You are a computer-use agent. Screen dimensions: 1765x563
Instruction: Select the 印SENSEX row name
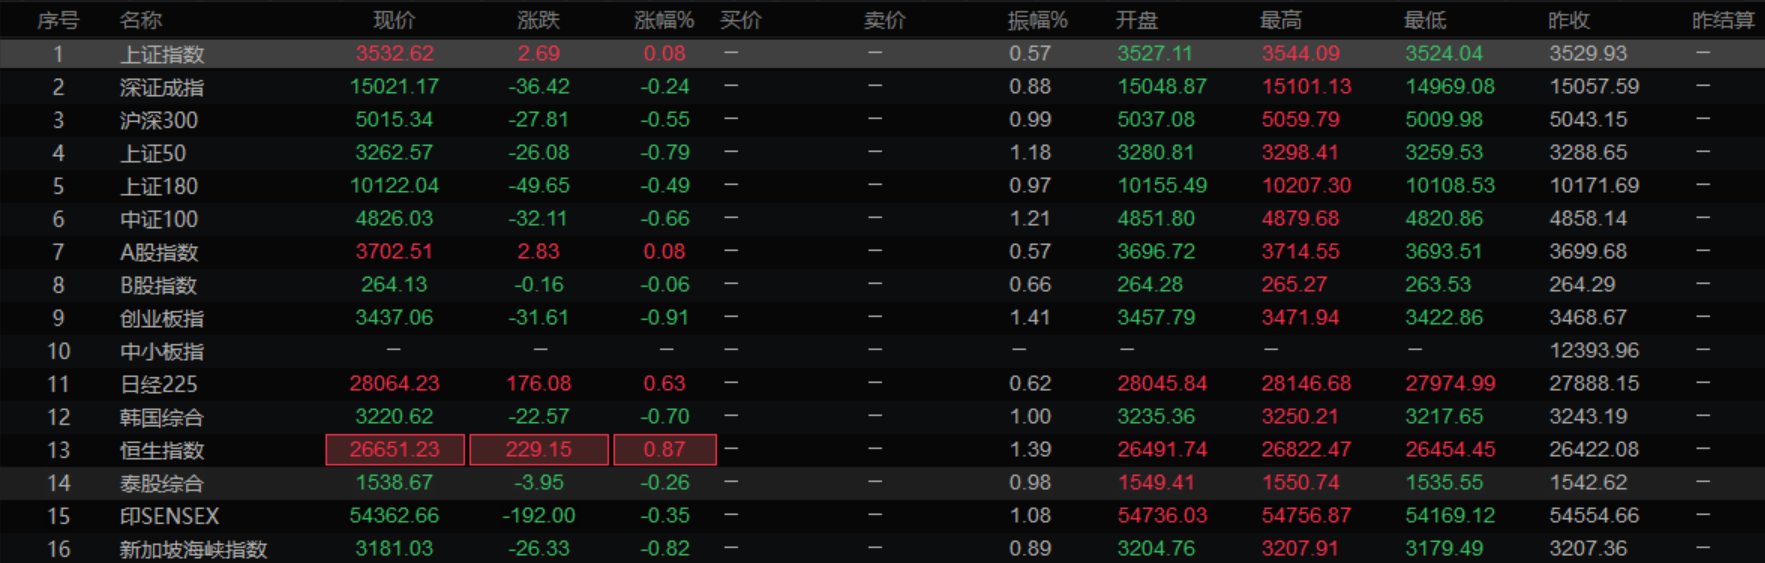pos(169,516)
